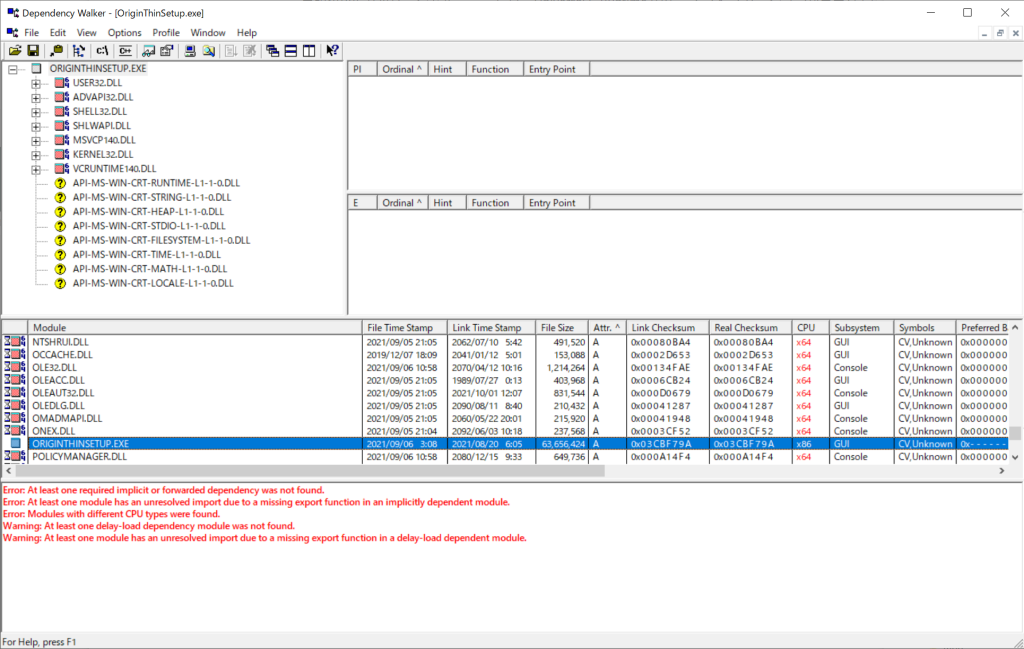This screenshot has height=649, width=1024.
Task: Expand the VCRUNTIME140.DLL tree node
Action: click(36, 169)
